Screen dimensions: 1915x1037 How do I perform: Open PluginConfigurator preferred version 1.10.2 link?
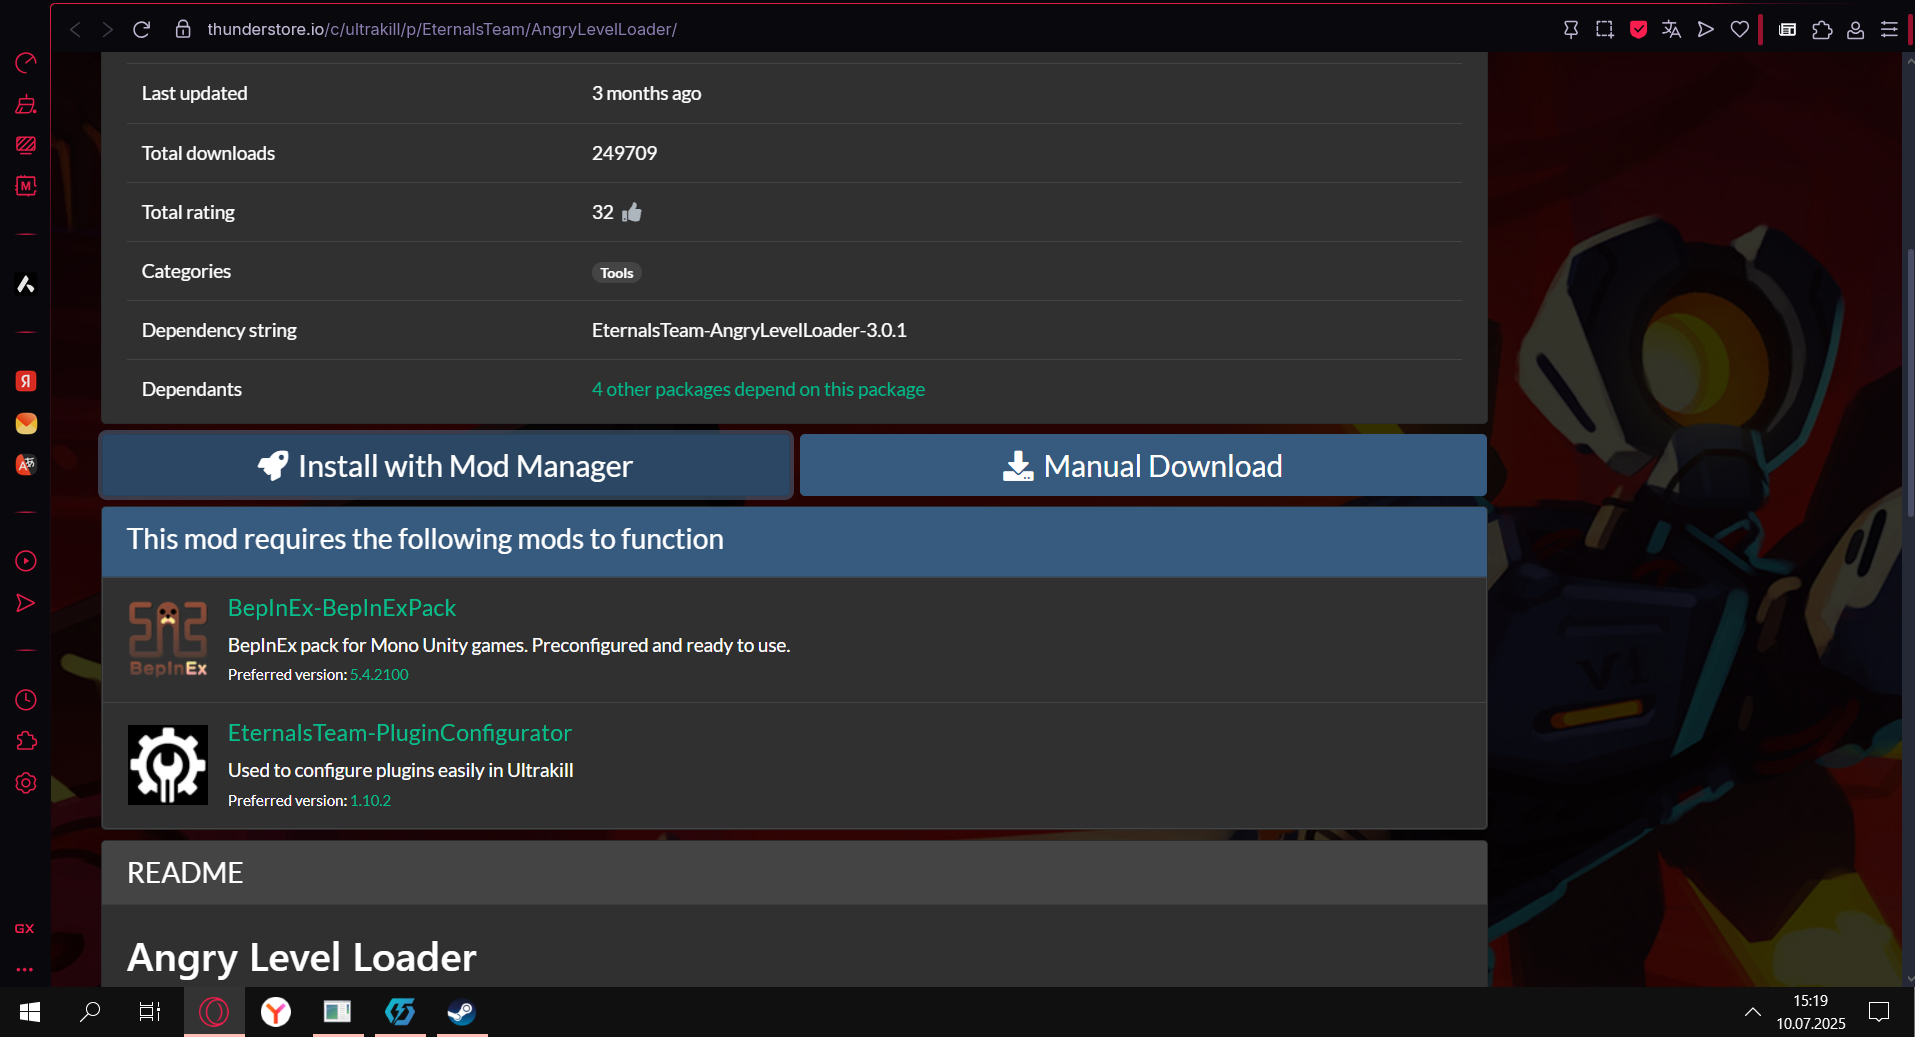(370, 801)
